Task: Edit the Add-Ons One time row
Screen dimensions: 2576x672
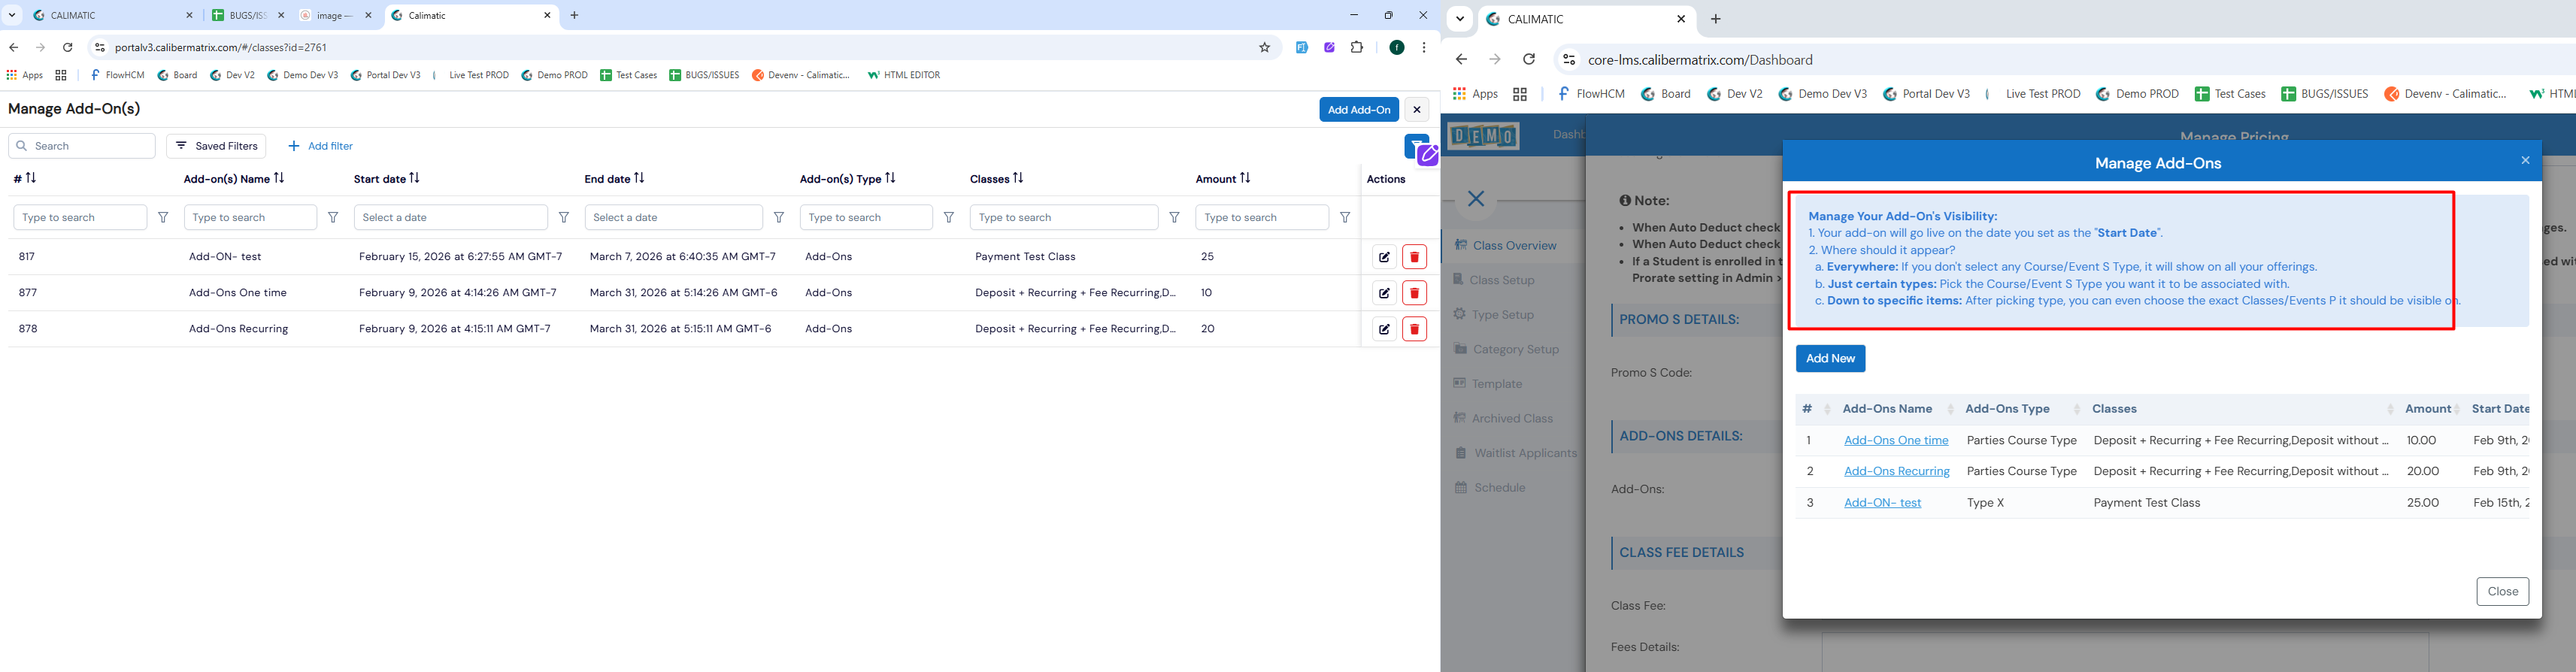Action: (1384, 293)
